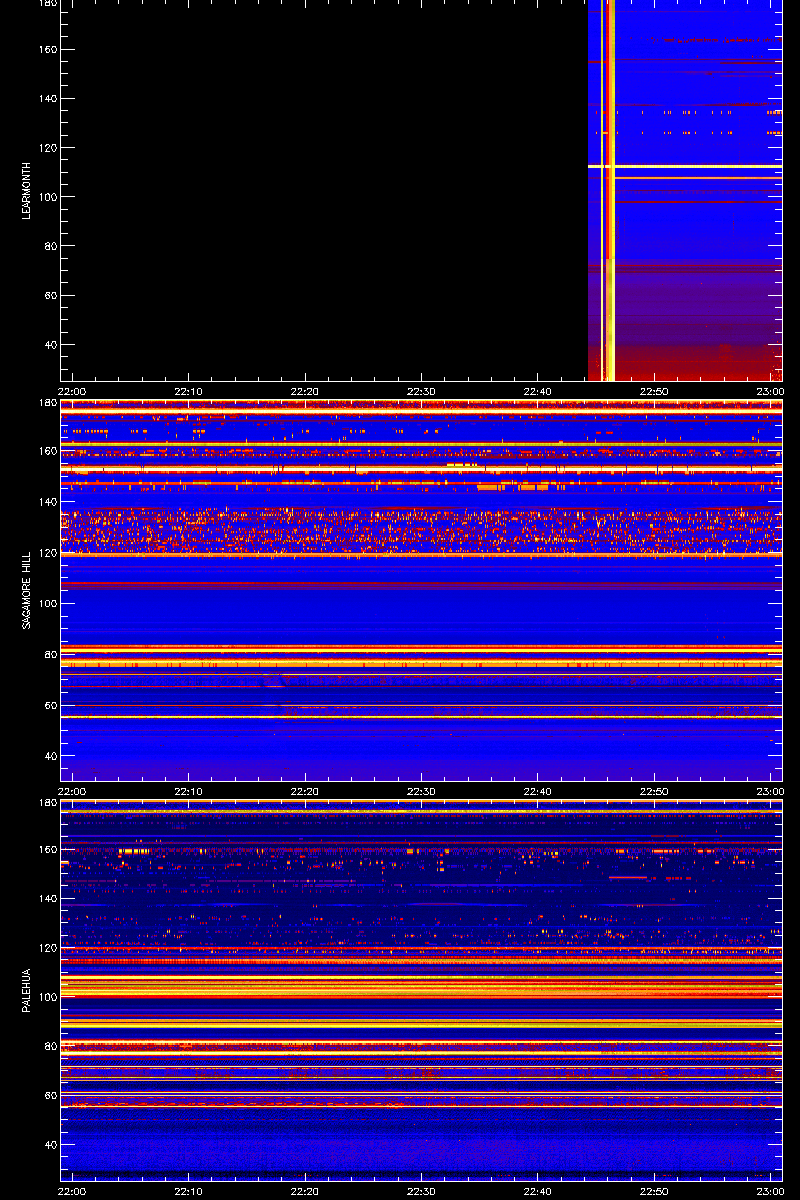Click 22:50 under the Learmonth panel
Viewport: 800px width, 1200px height.
654,391
